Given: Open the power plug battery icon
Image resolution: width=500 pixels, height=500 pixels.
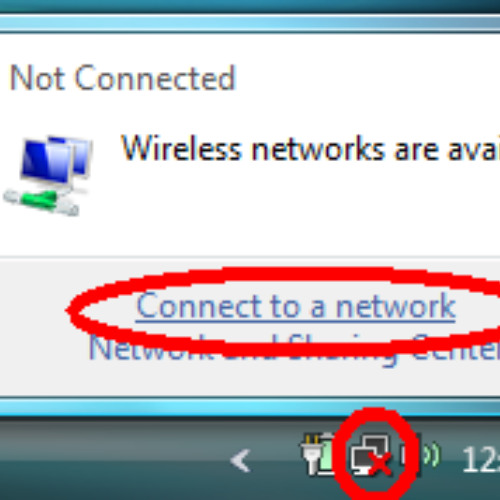Looking at the screenshot, I should tap(318, 454).
